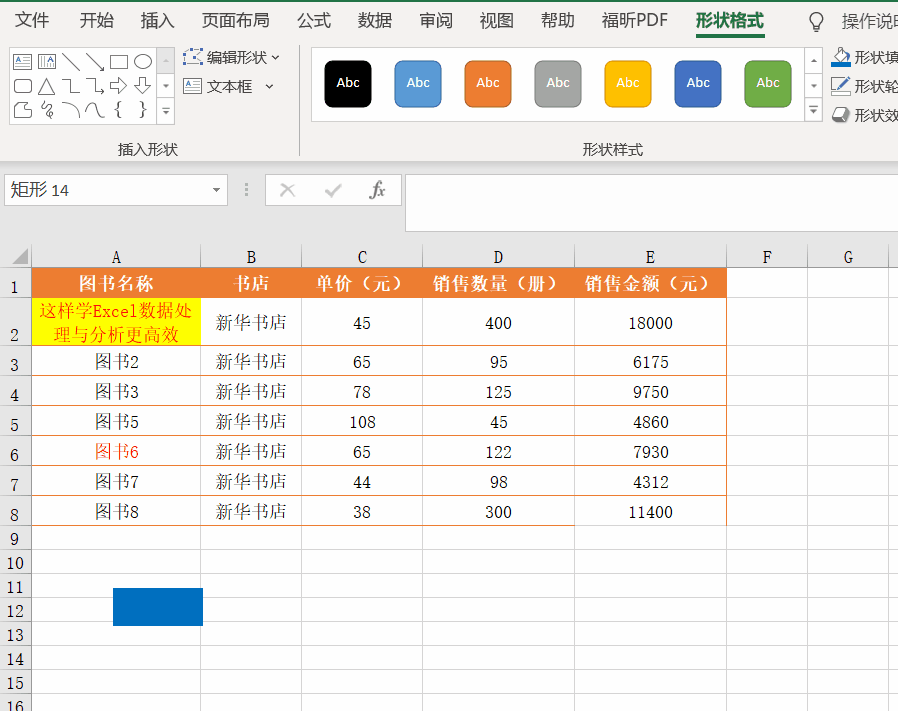
Task: Select the triangle shape
Action: [46, 86]
